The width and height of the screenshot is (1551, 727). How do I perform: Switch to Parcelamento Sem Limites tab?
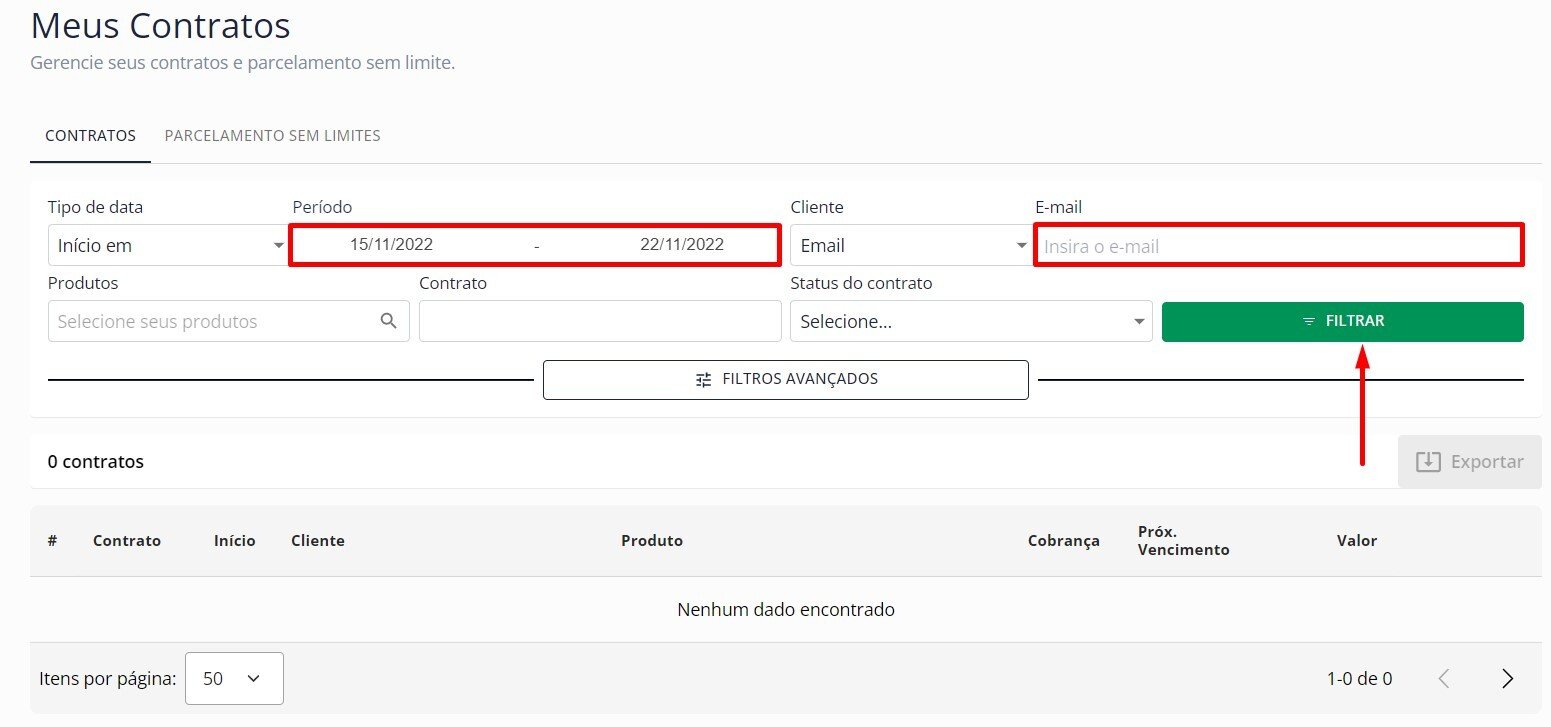point(272,136)
